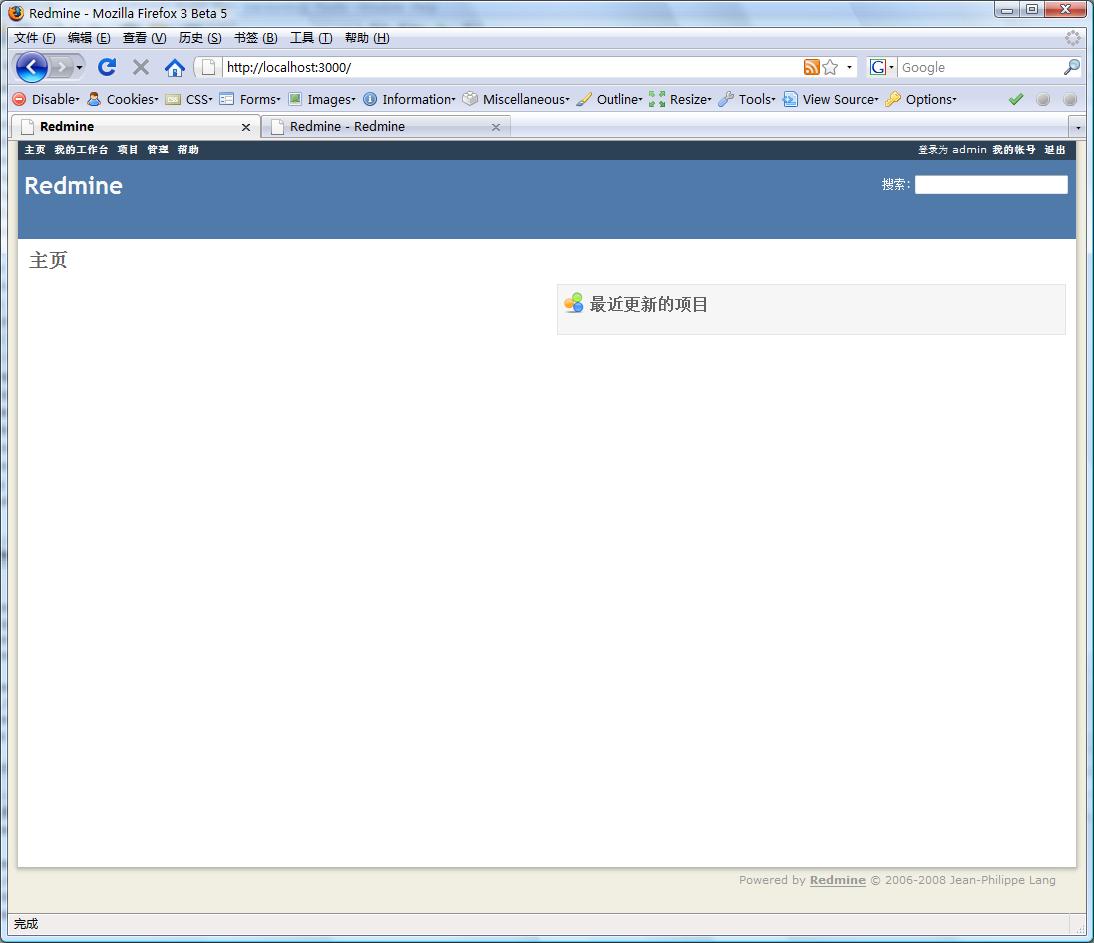Reload the page with the refresh icon

(107, 67)
